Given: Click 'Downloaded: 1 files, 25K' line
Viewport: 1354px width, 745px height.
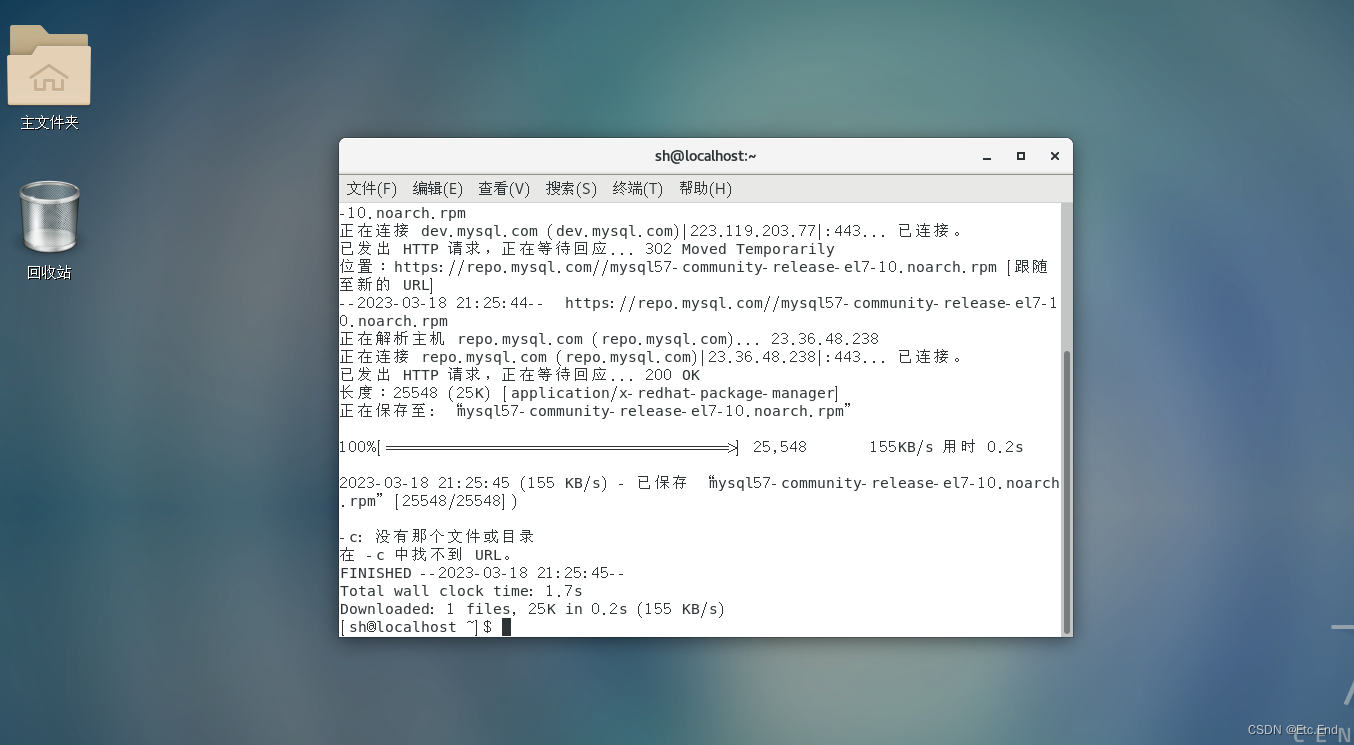Looking at the screenshot, I should pyautogui.click(x=532, y=609).
